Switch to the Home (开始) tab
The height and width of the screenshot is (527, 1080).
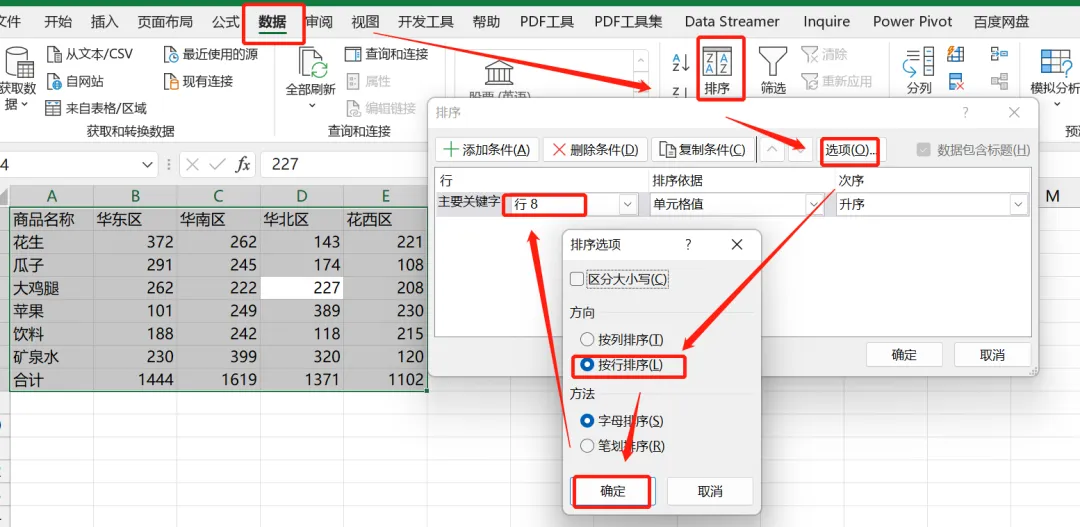[x=58, y=21]
